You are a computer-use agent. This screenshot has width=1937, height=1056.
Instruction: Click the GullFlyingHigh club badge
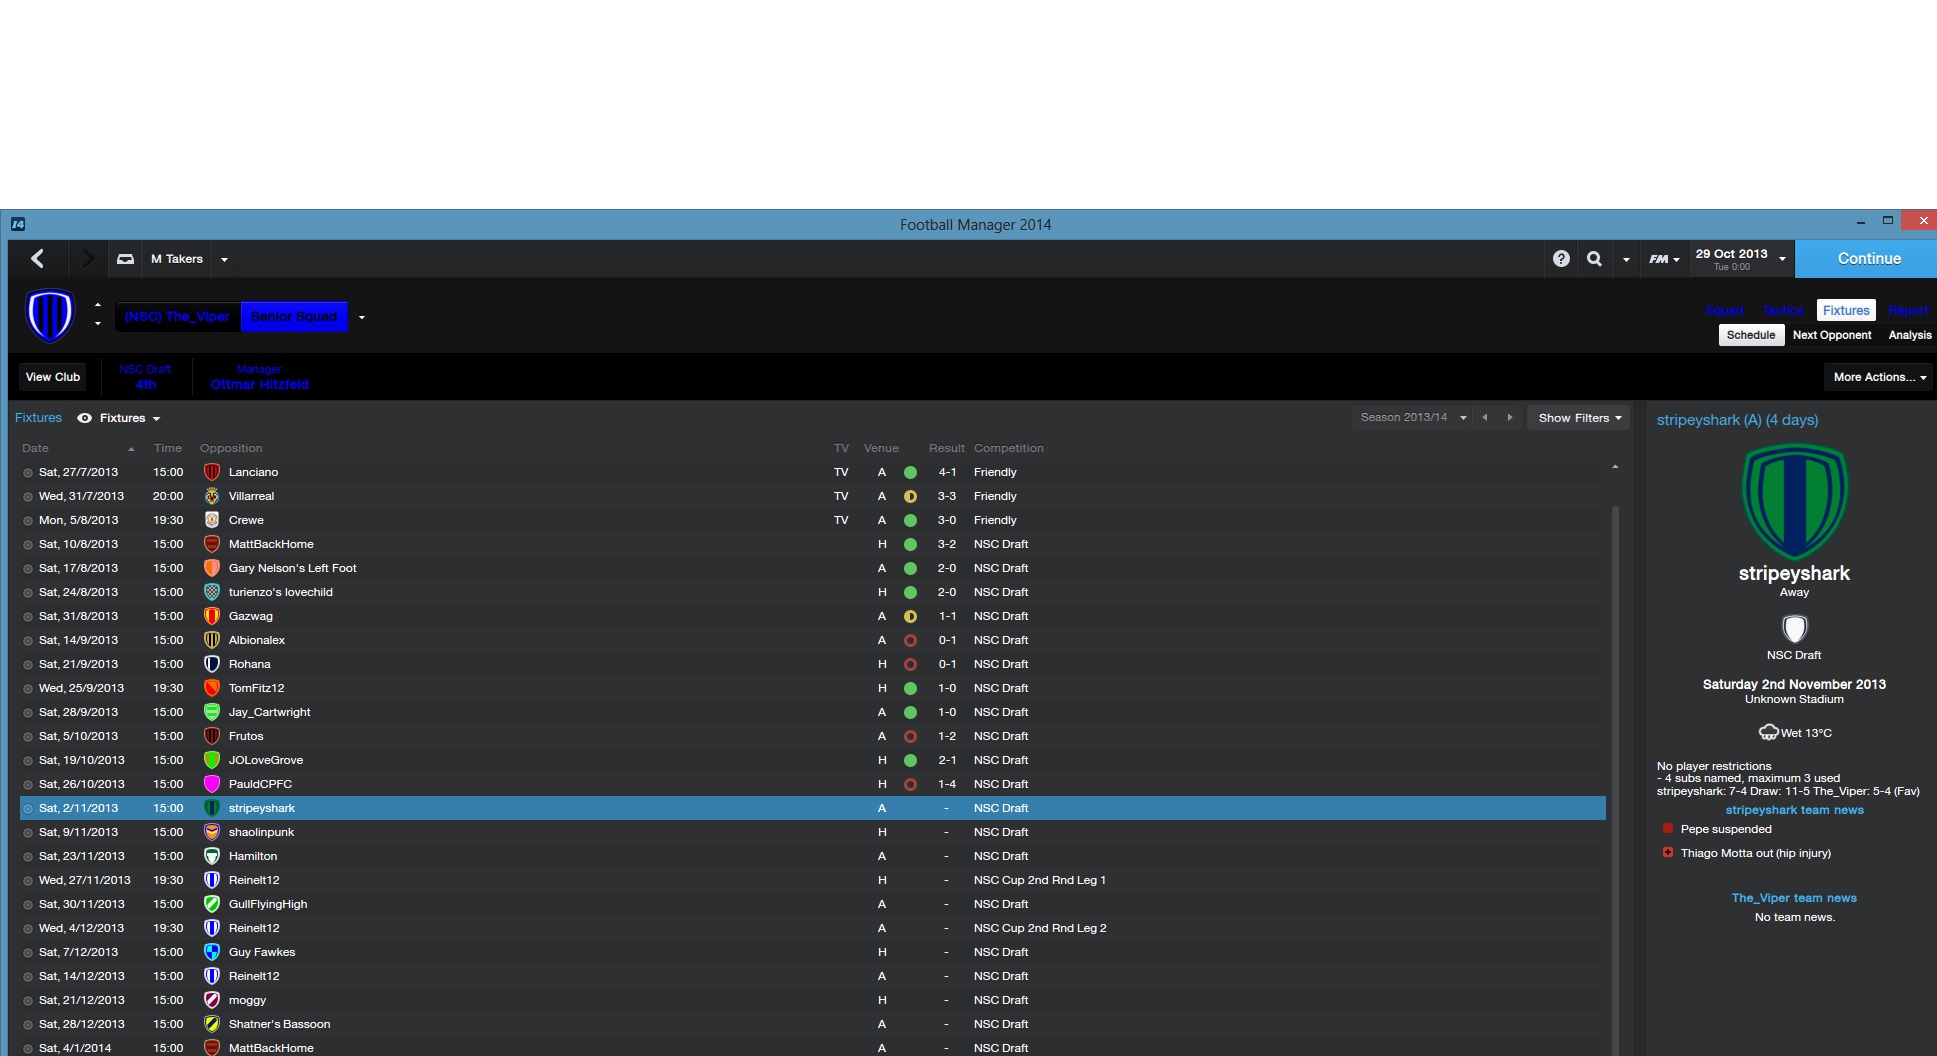[212, 904]
